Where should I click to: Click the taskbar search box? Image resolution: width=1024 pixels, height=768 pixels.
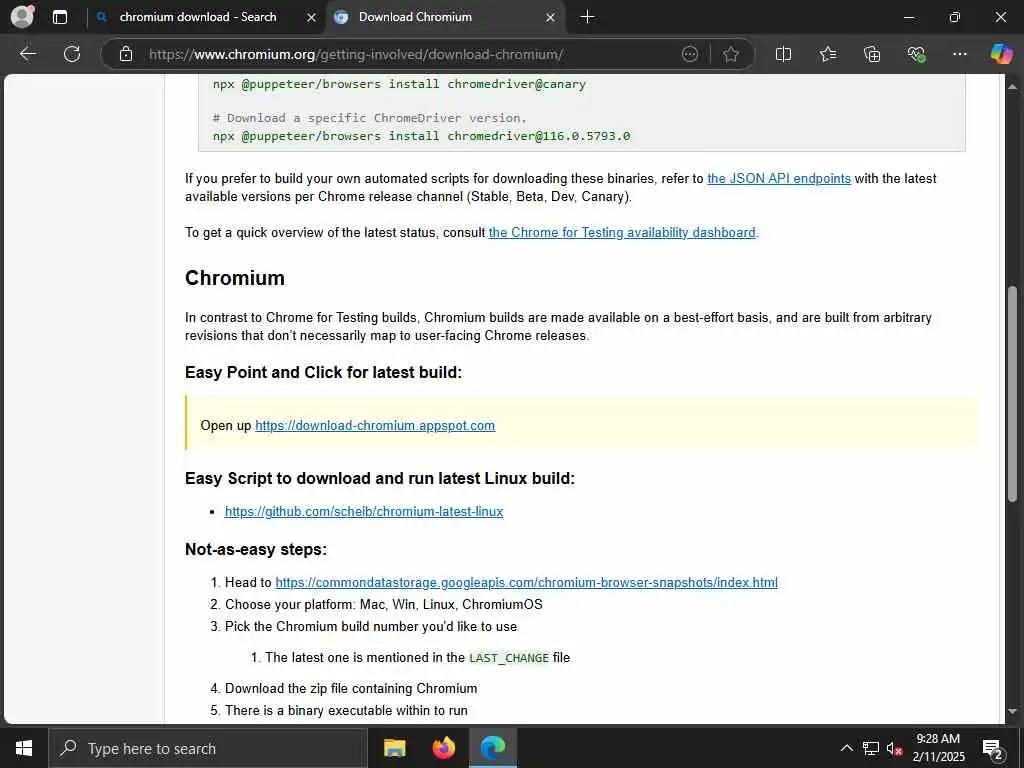point(208,748)
